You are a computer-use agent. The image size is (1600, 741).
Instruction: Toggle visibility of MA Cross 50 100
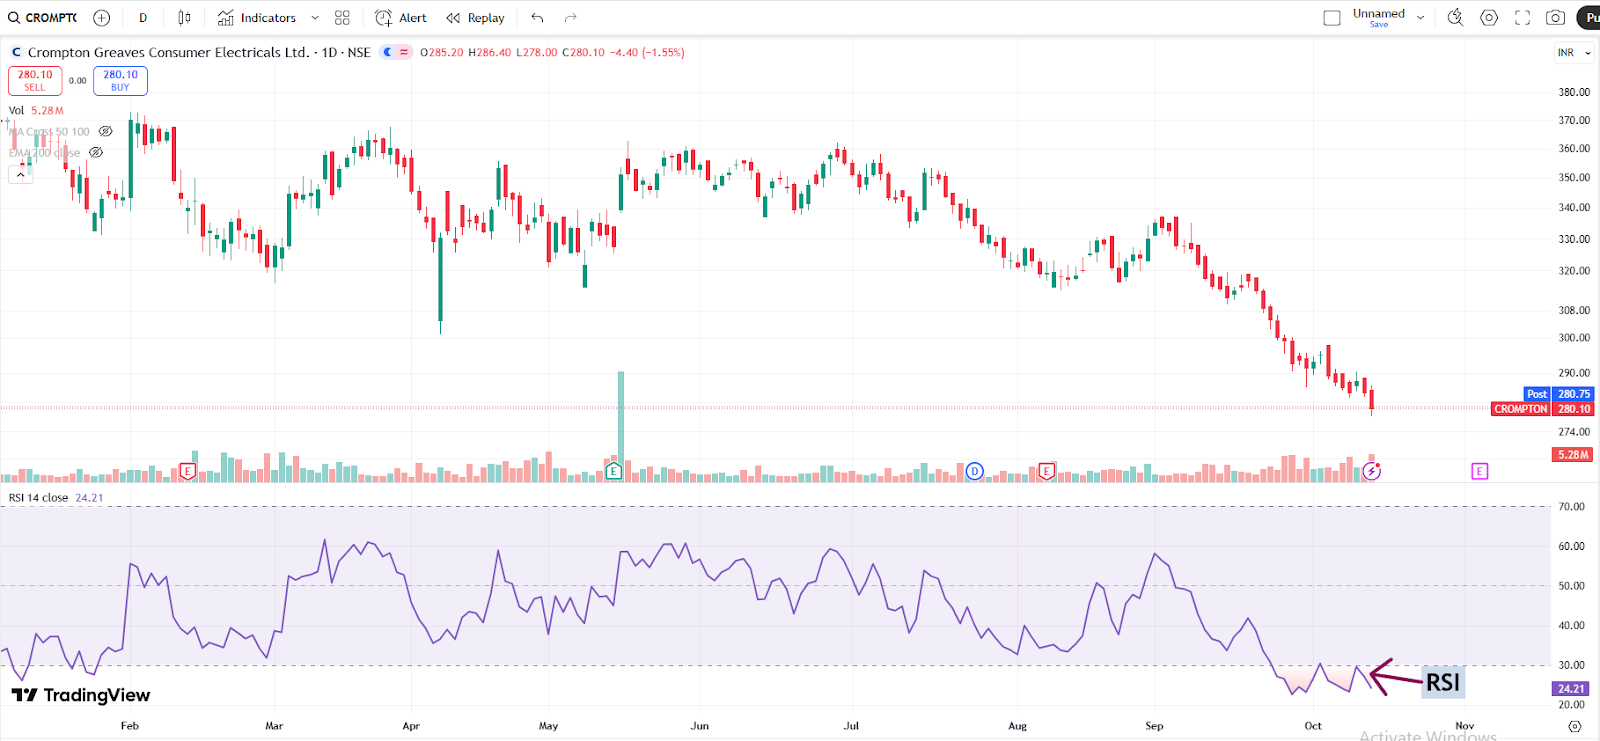[x=105, y=132]
